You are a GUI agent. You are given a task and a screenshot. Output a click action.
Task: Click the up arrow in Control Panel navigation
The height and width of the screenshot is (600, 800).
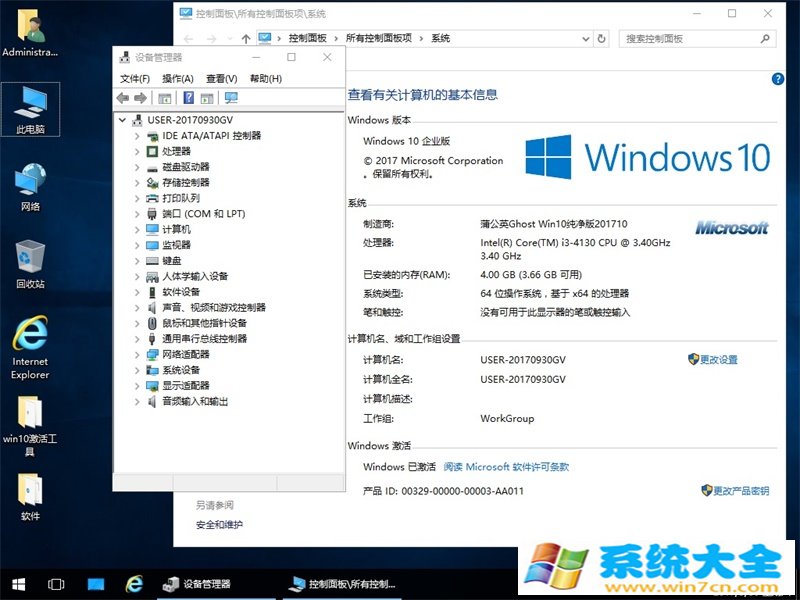pyautogui.click(x=246, y=39)
